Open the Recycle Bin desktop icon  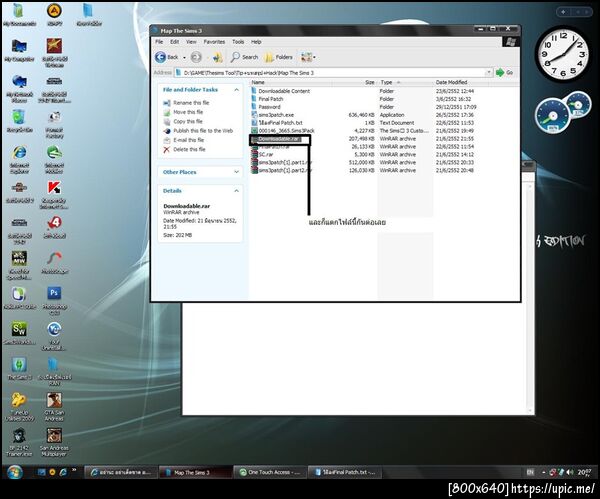[x=19, y=121]
